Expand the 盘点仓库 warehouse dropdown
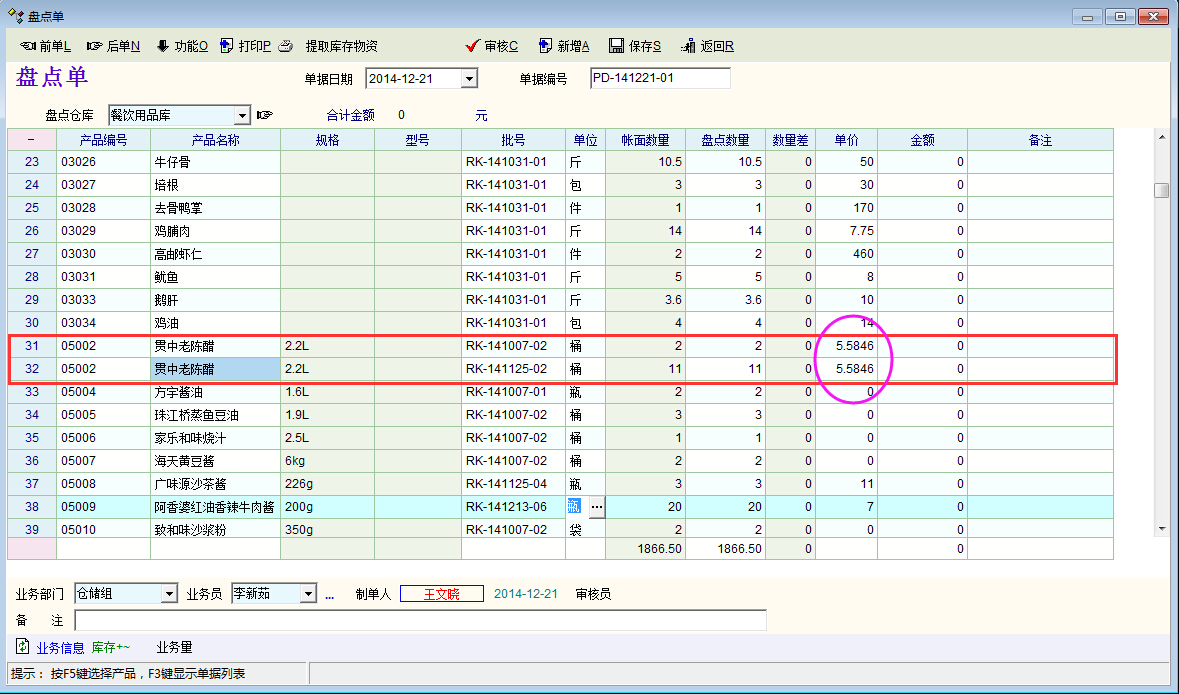This screenshot has height=694, width=1179. click(241, 115)
